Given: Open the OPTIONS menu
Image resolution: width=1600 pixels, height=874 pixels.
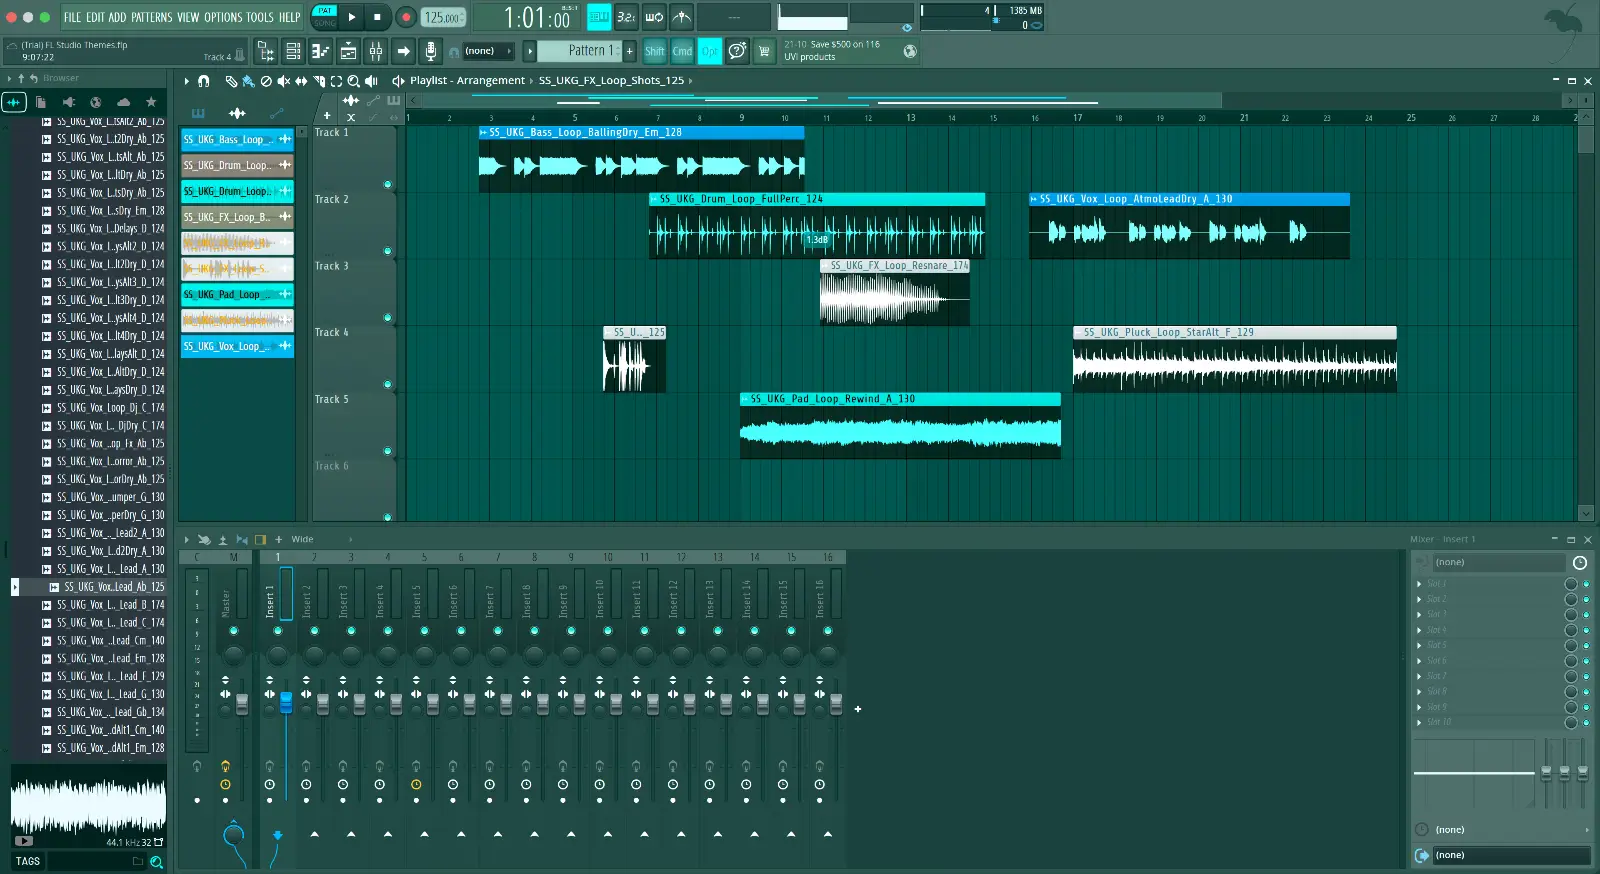Looking at the screenshot, I should [x=223, y=17].
